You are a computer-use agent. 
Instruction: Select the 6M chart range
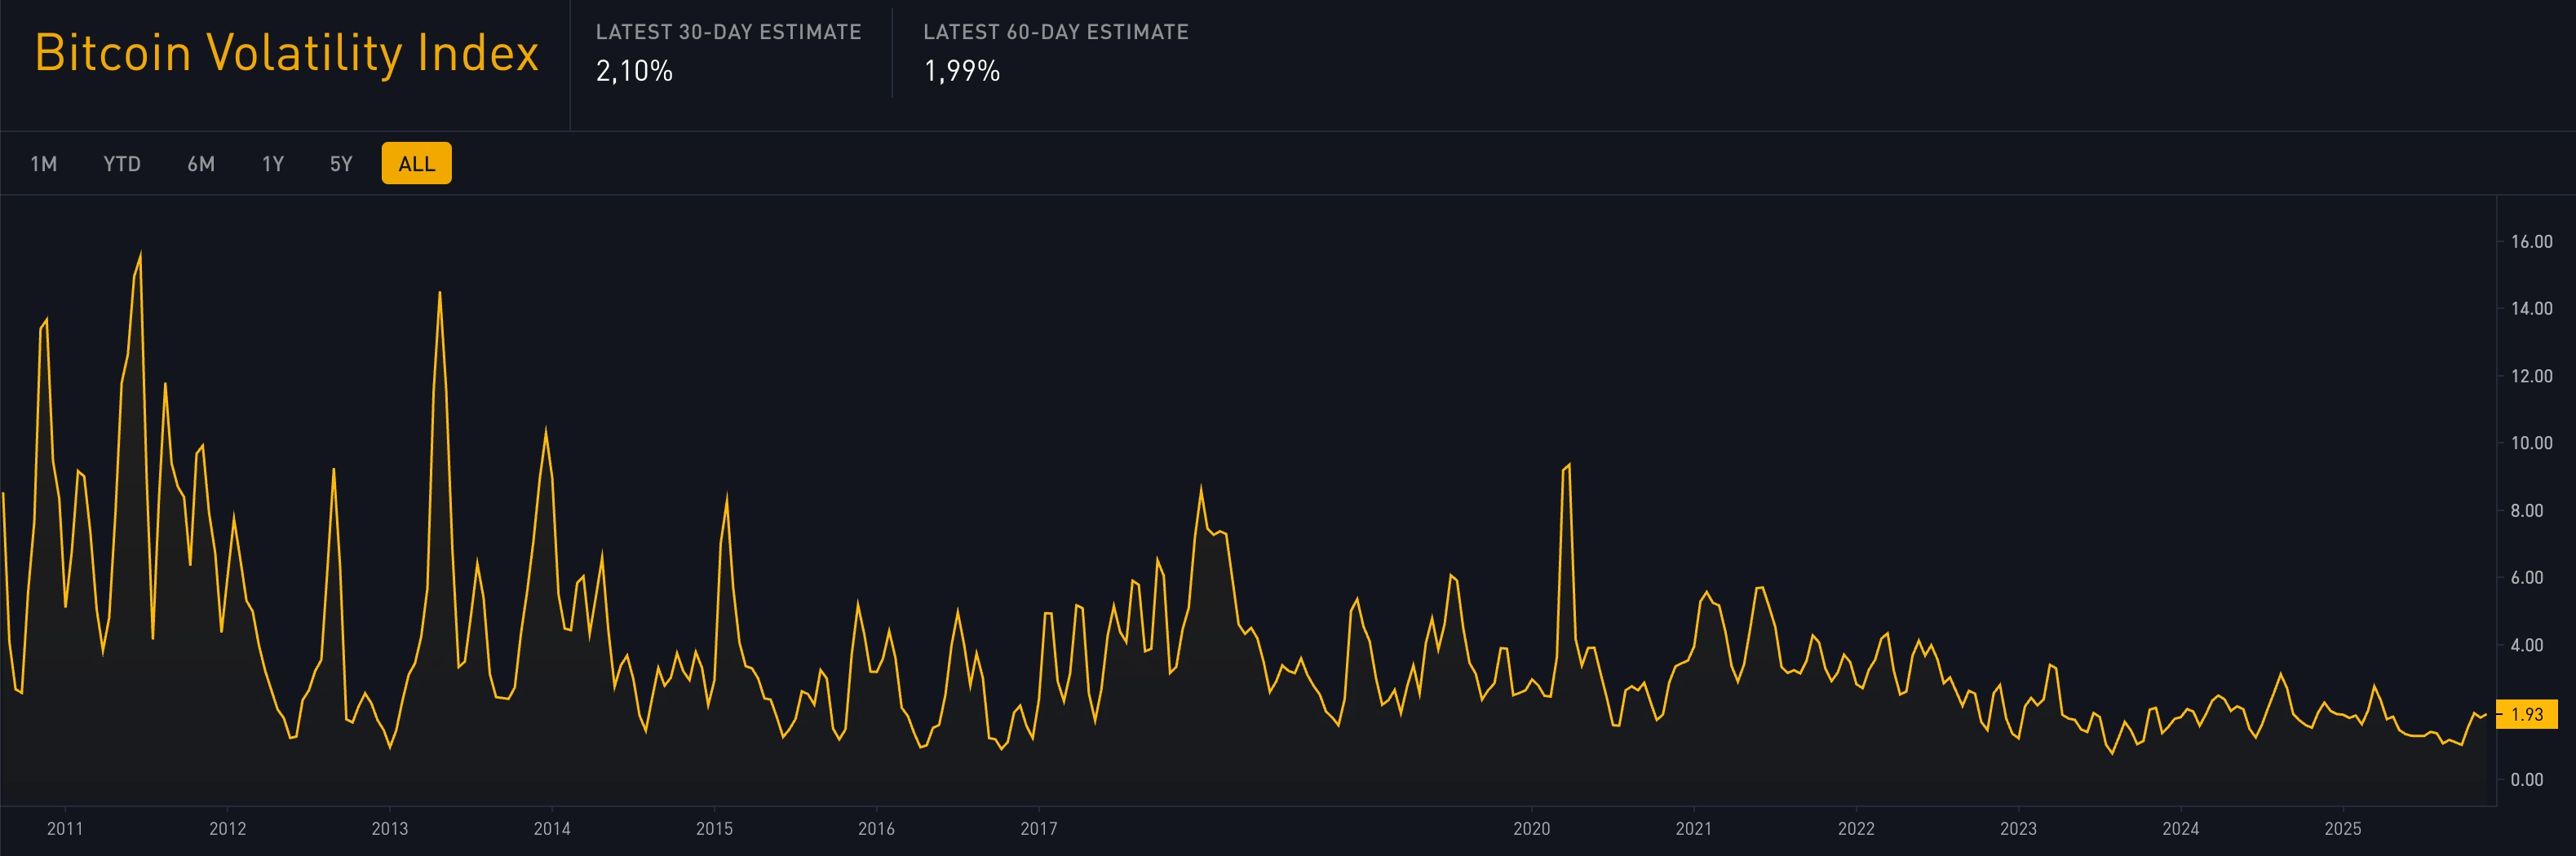click(201, 163)
